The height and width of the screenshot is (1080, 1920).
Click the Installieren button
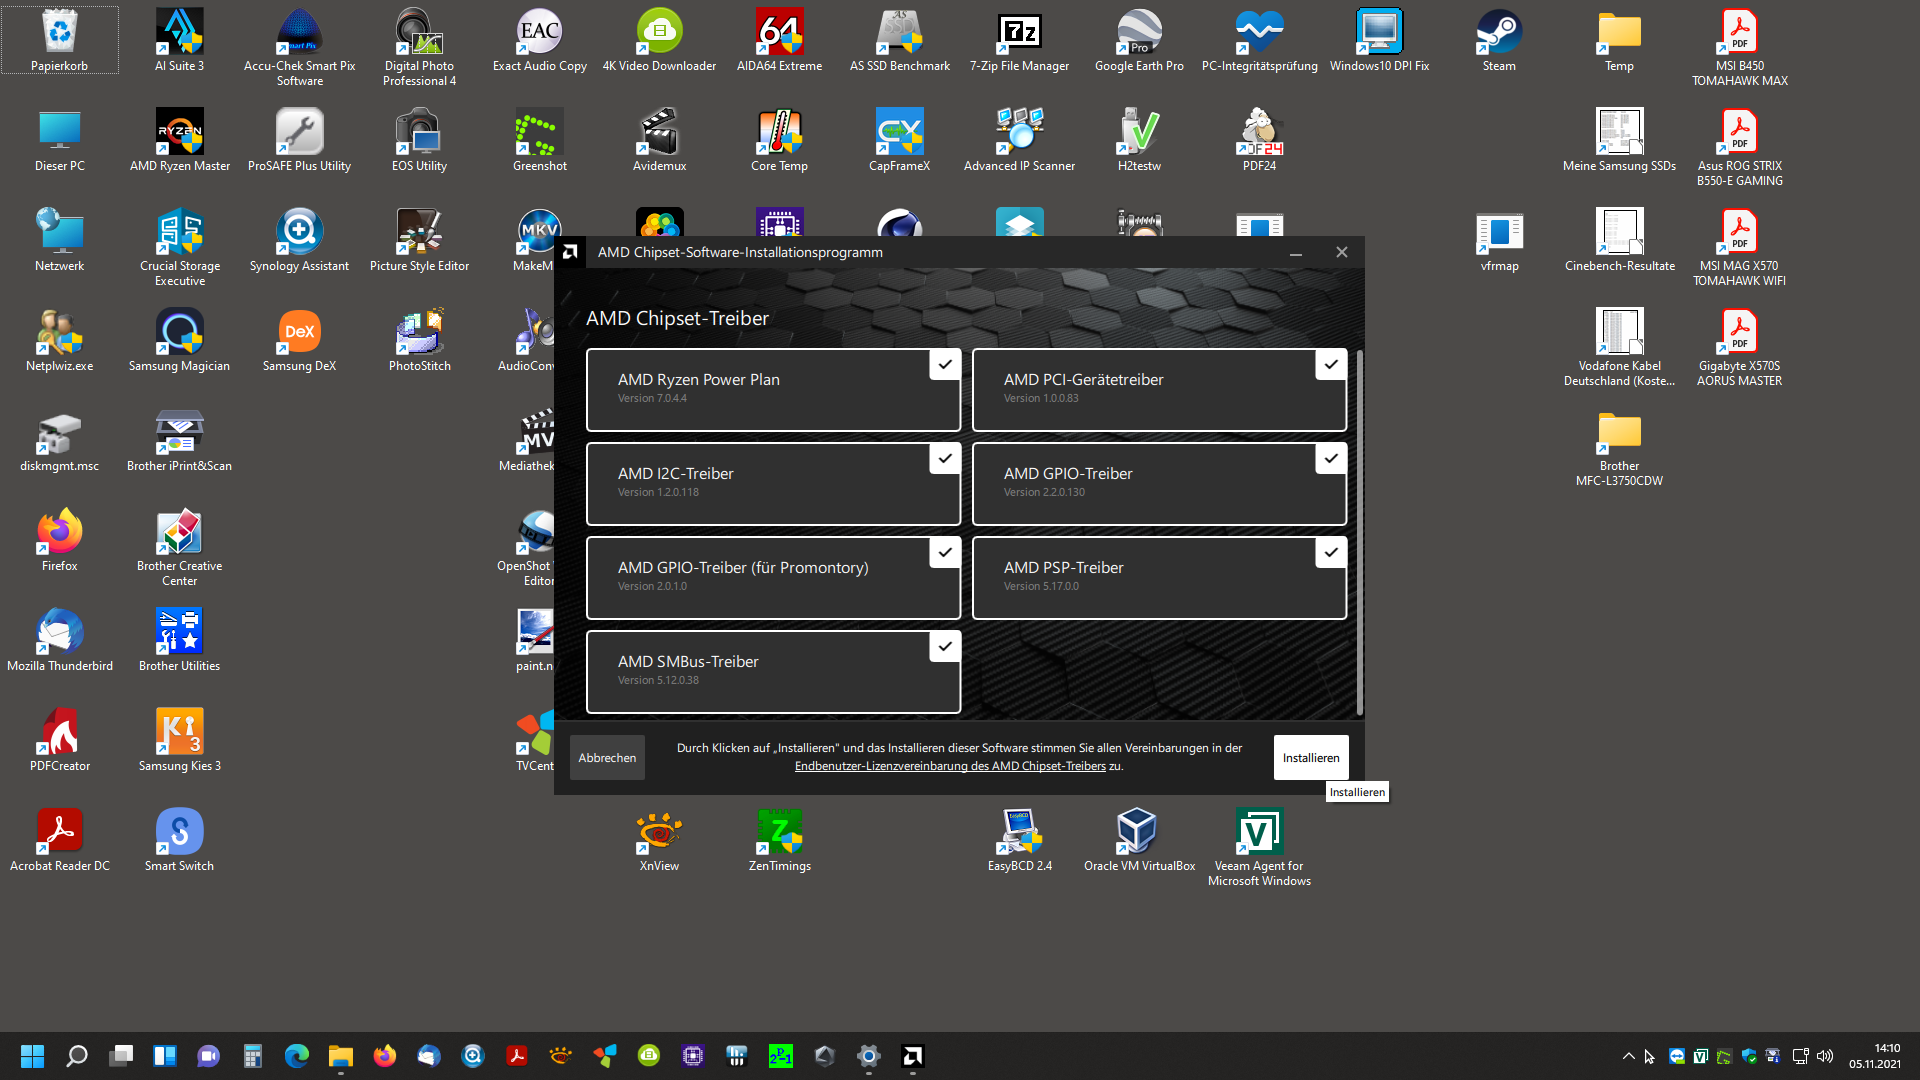[1310, 758]
